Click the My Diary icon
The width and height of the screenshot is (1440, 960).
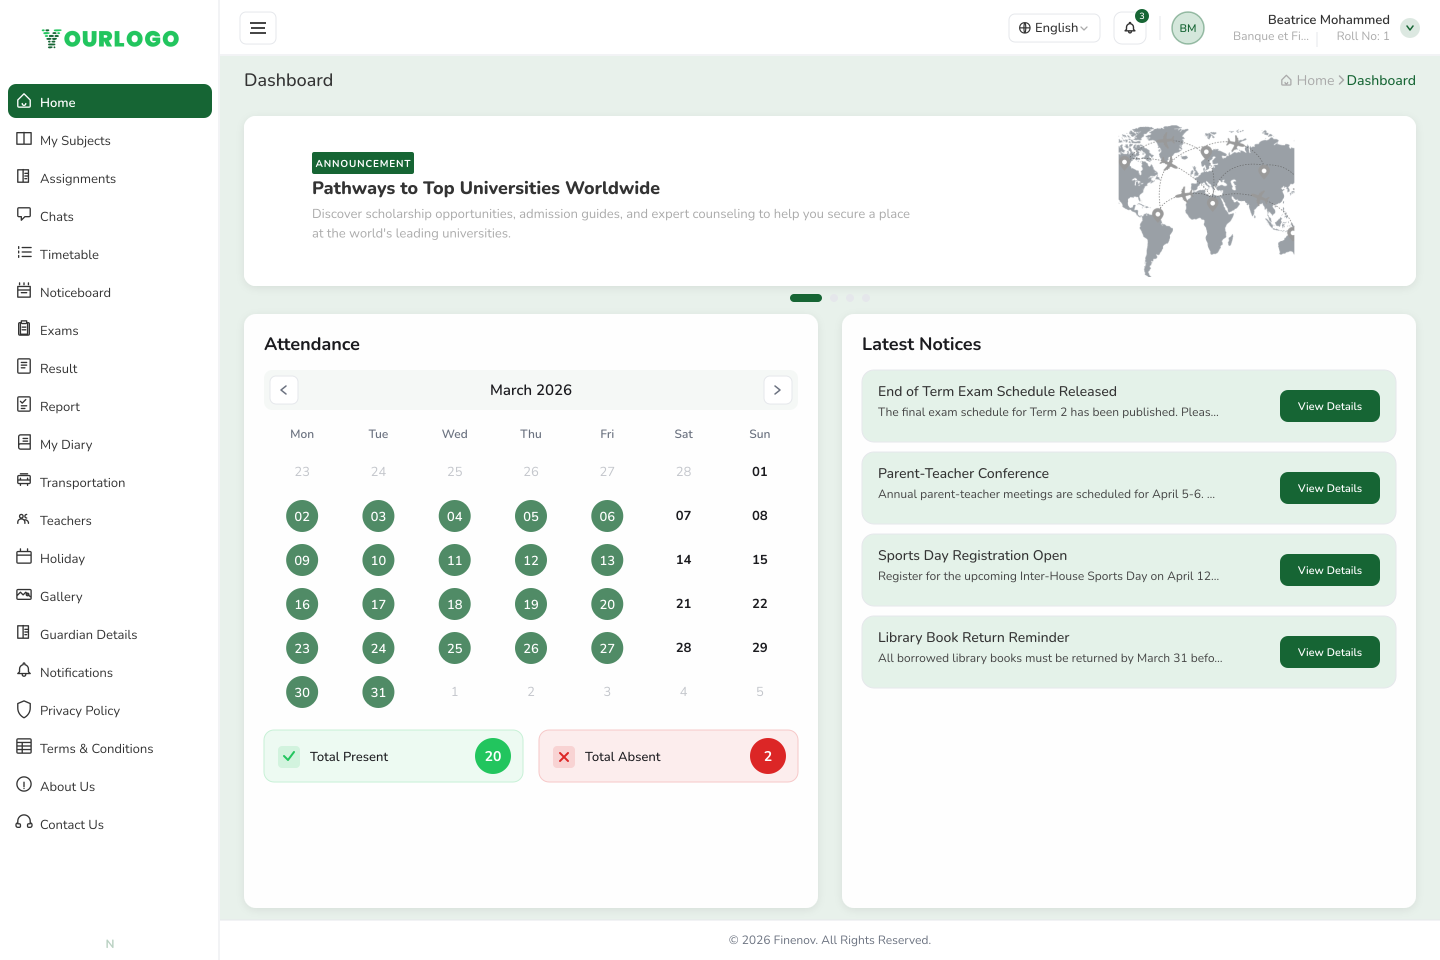pos(24,443)
